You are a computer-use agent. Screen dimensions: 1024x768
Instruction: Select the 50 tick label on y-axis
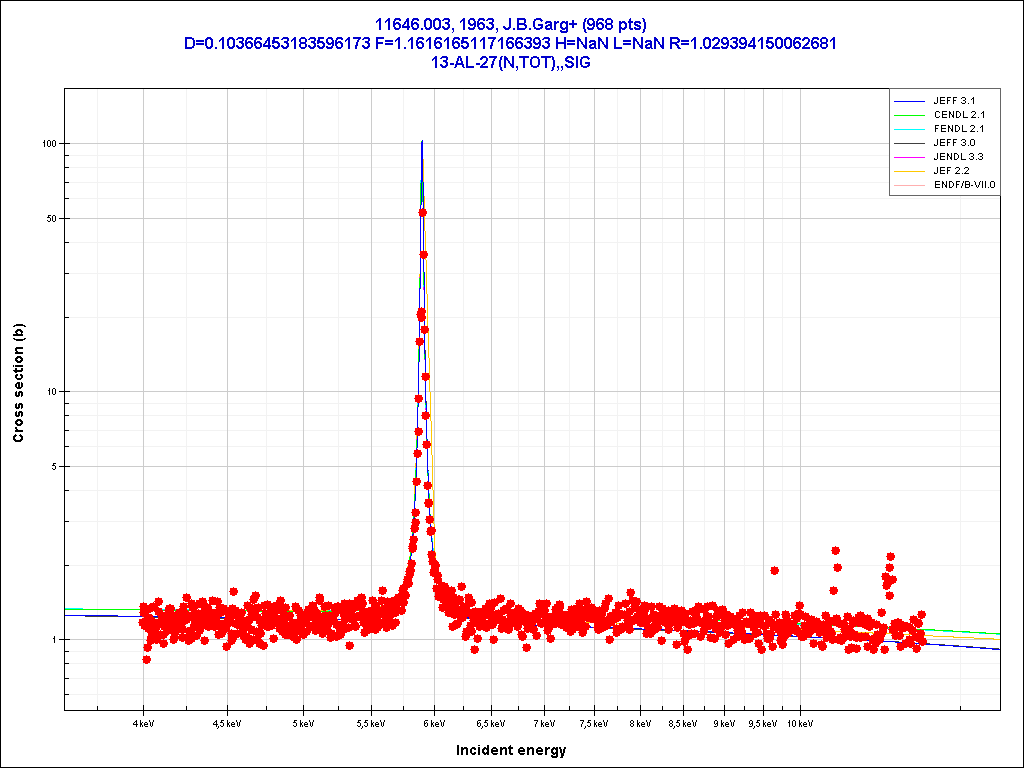(49, 218)
